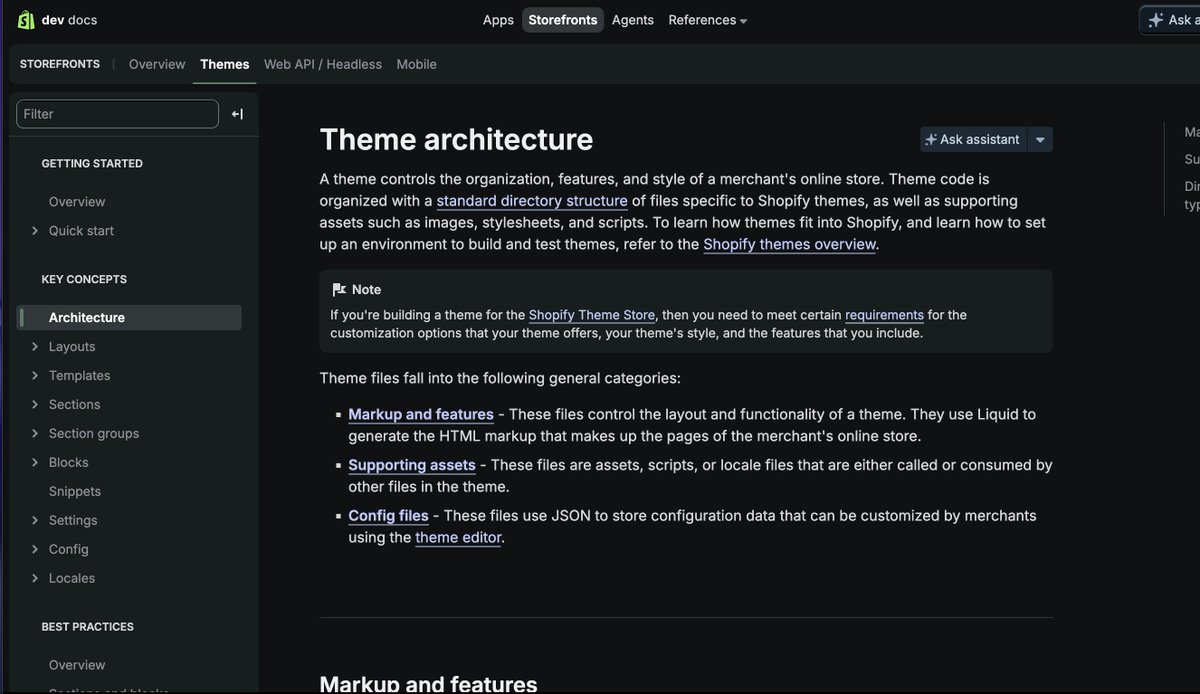Go to the Apps top navigation item

point(498,20)
